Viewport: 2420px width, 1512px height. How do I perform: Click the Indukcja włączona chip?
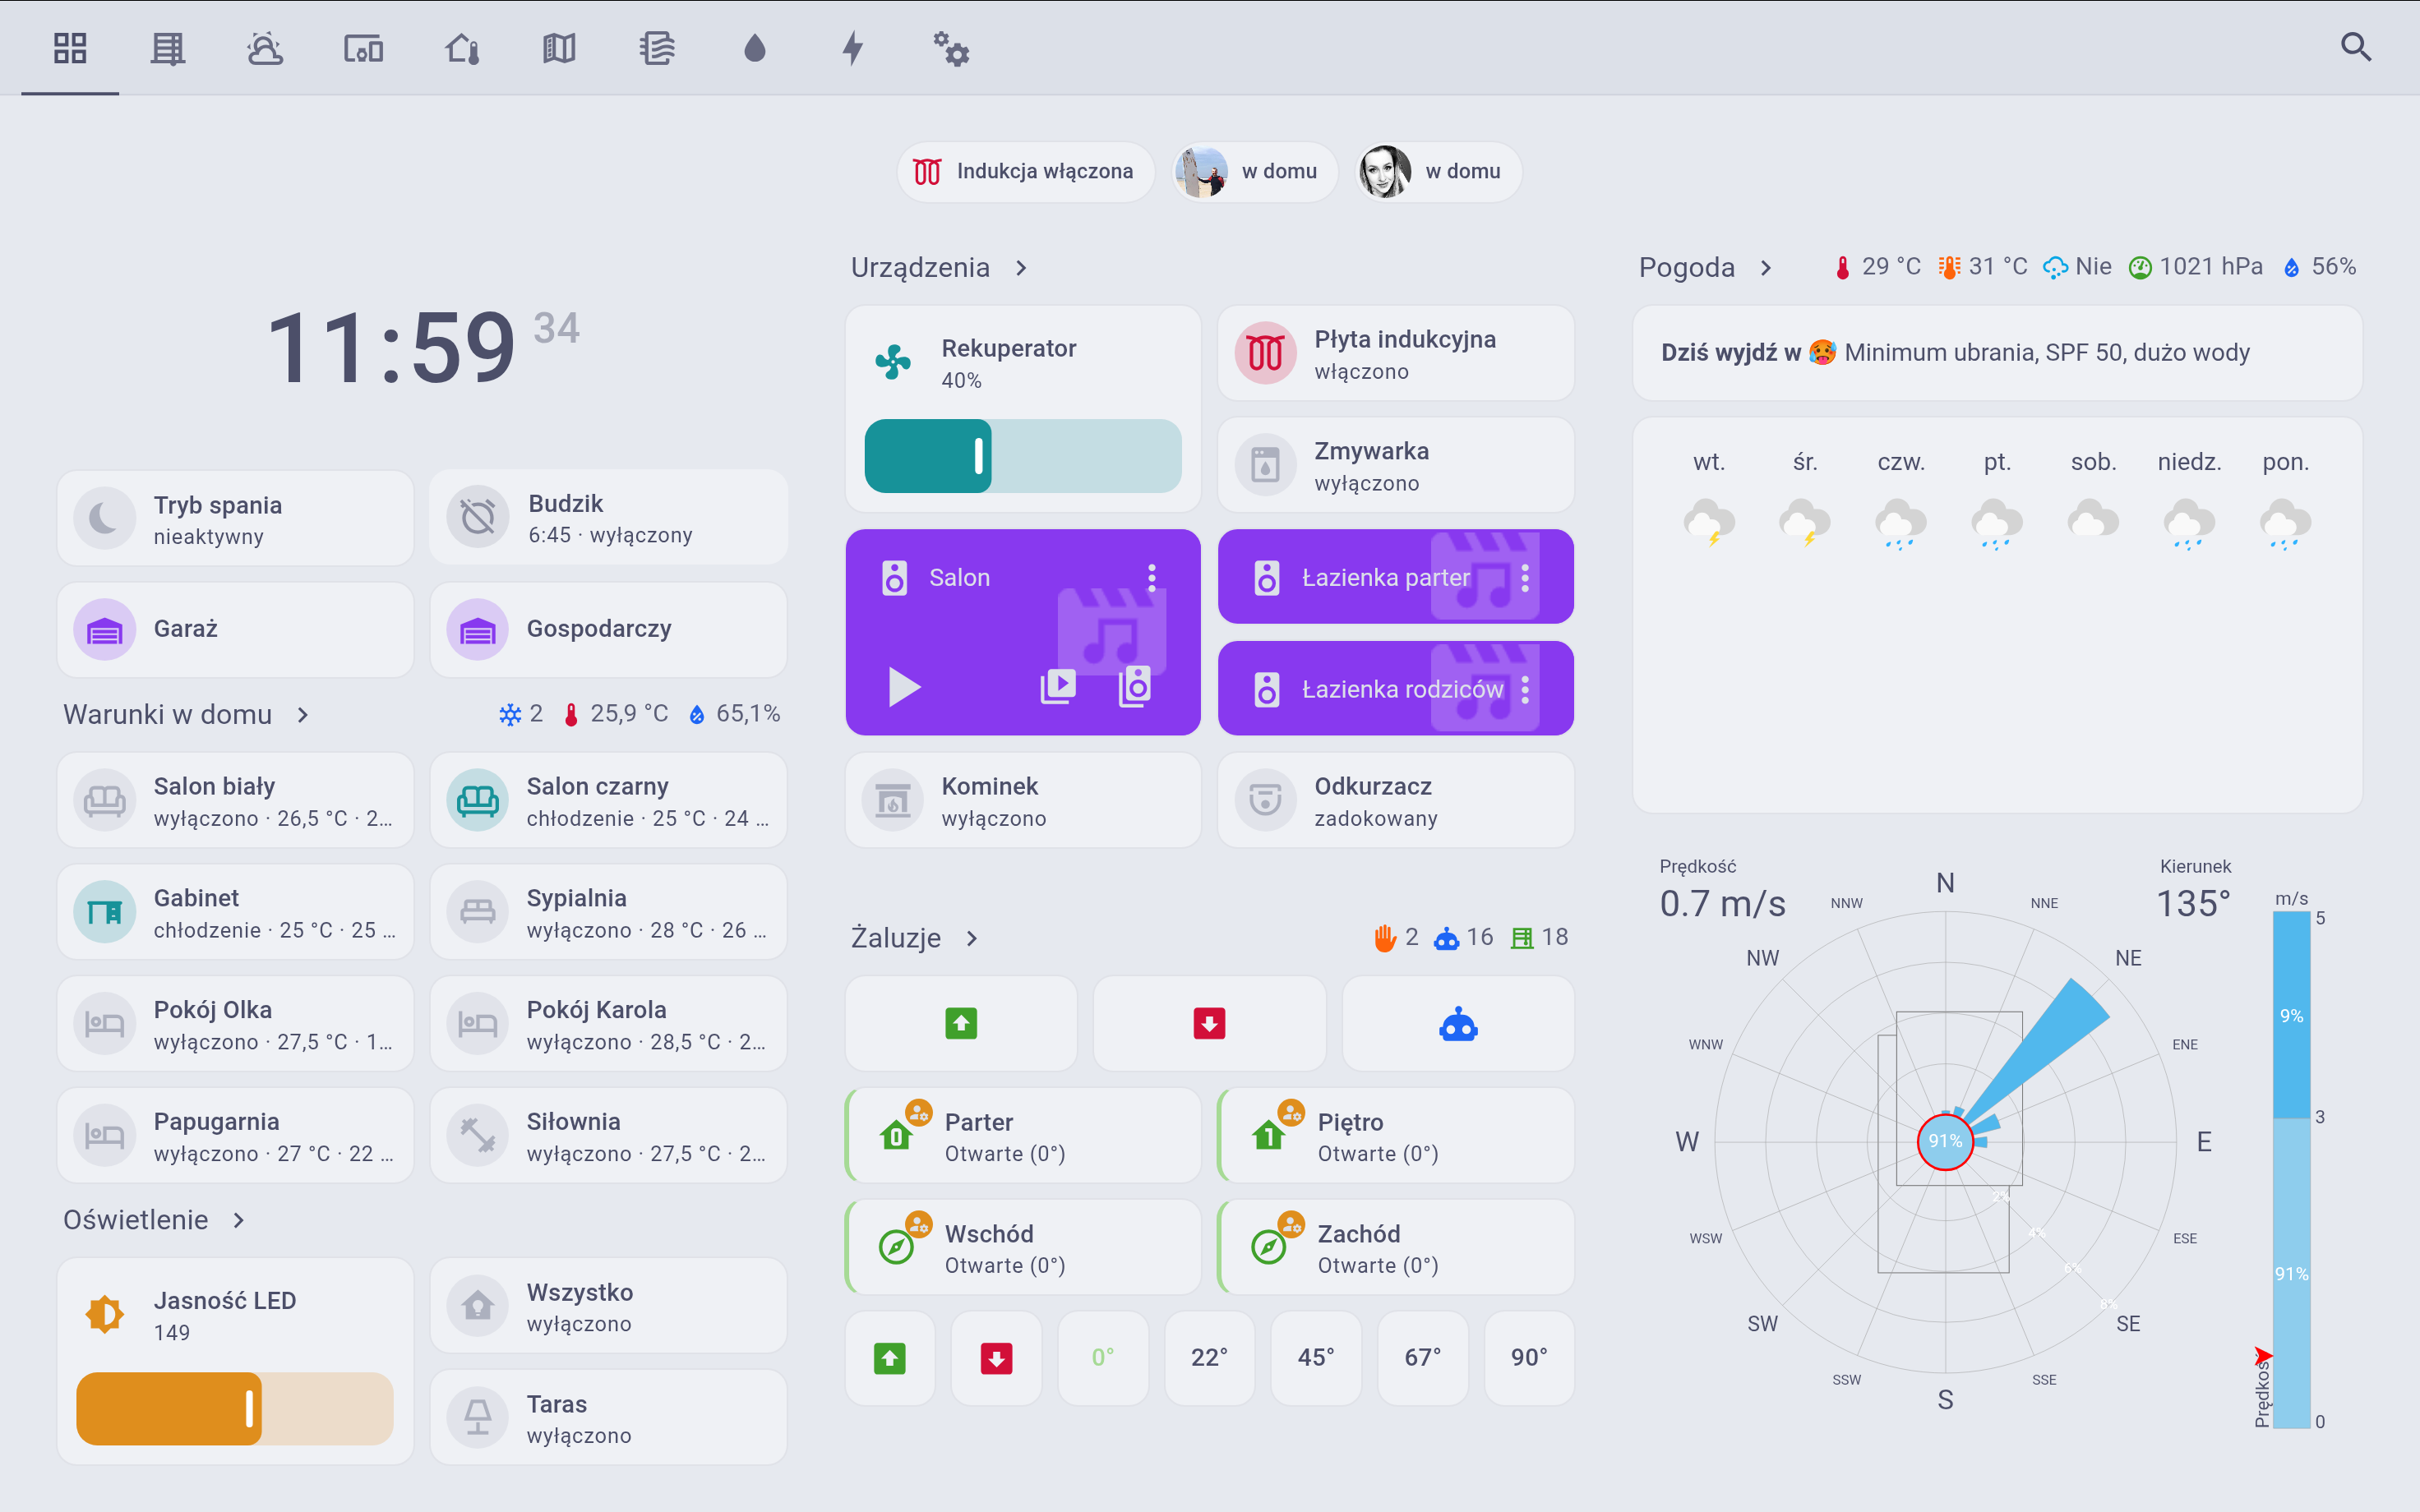(x=1025, y=172)
